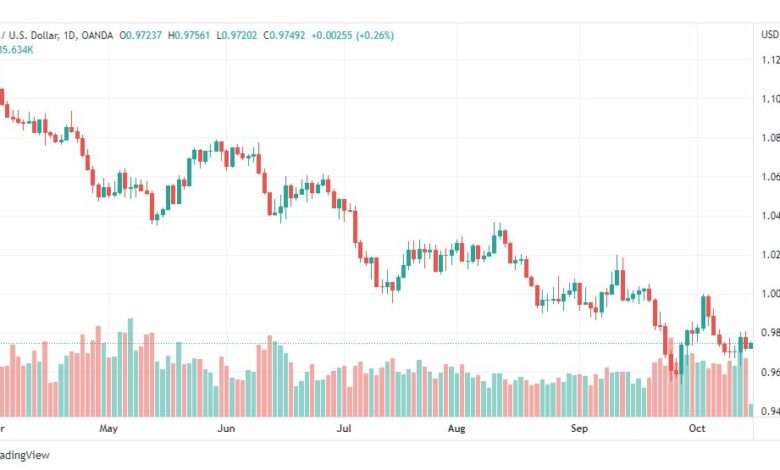
Task: Open the TradingView logo link
Action: [24, 455]
